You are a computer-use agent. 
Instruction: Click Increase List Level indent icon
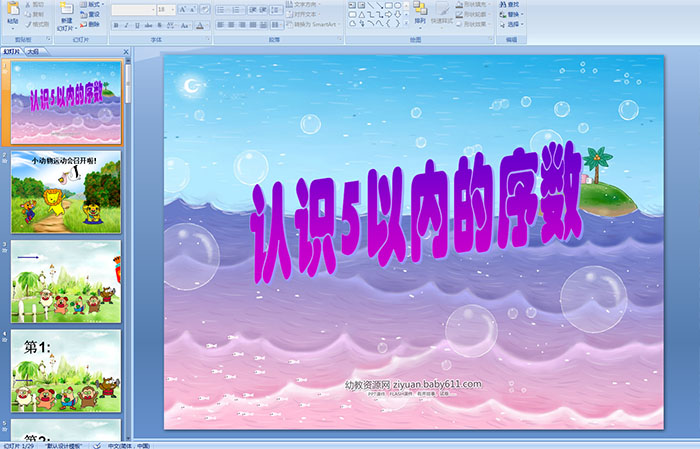click(263, 10)
